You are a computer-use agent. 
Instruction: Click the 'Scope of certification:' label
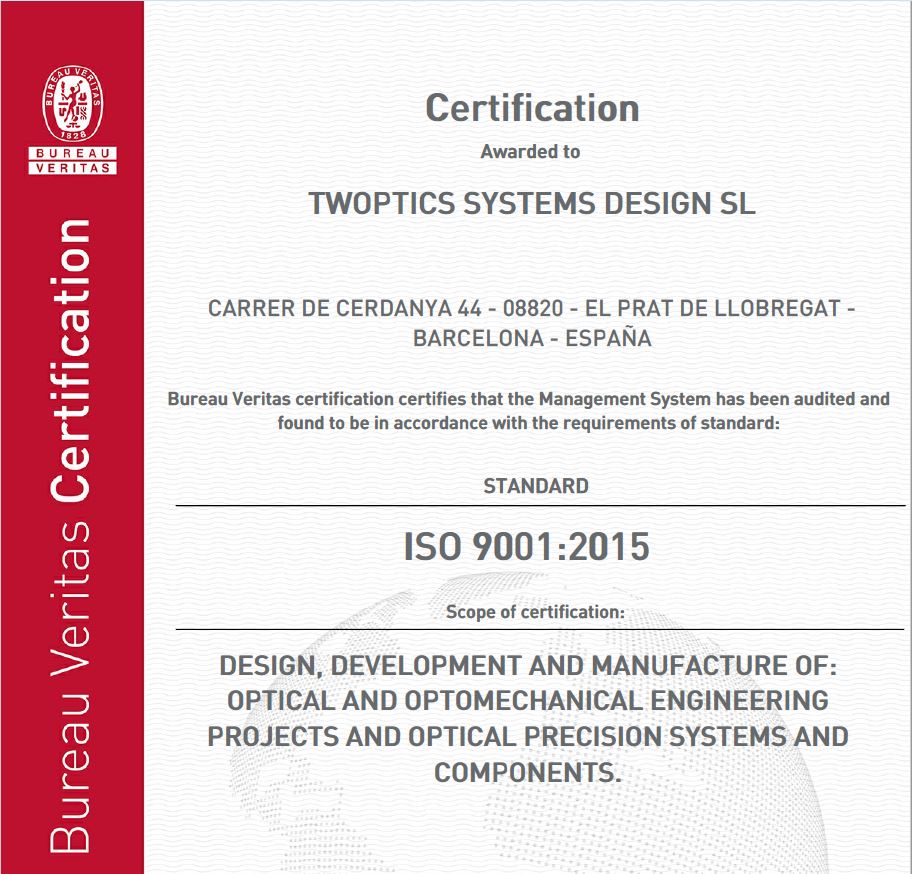535,612
